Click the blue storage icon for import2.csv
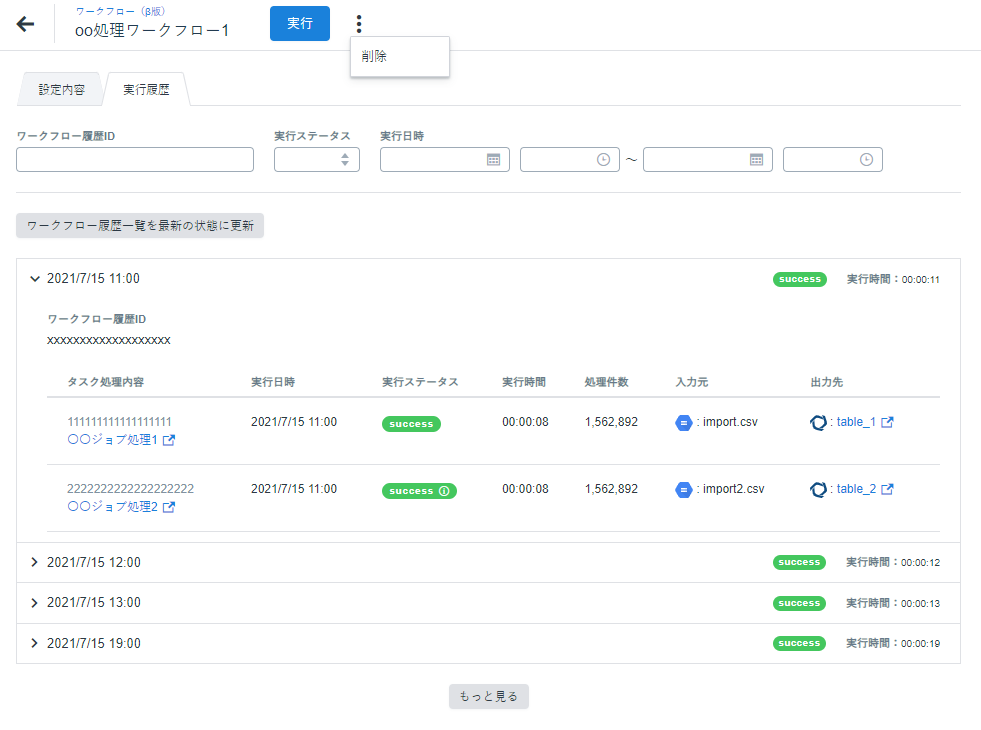981x730 pixels. click(684, 490)
